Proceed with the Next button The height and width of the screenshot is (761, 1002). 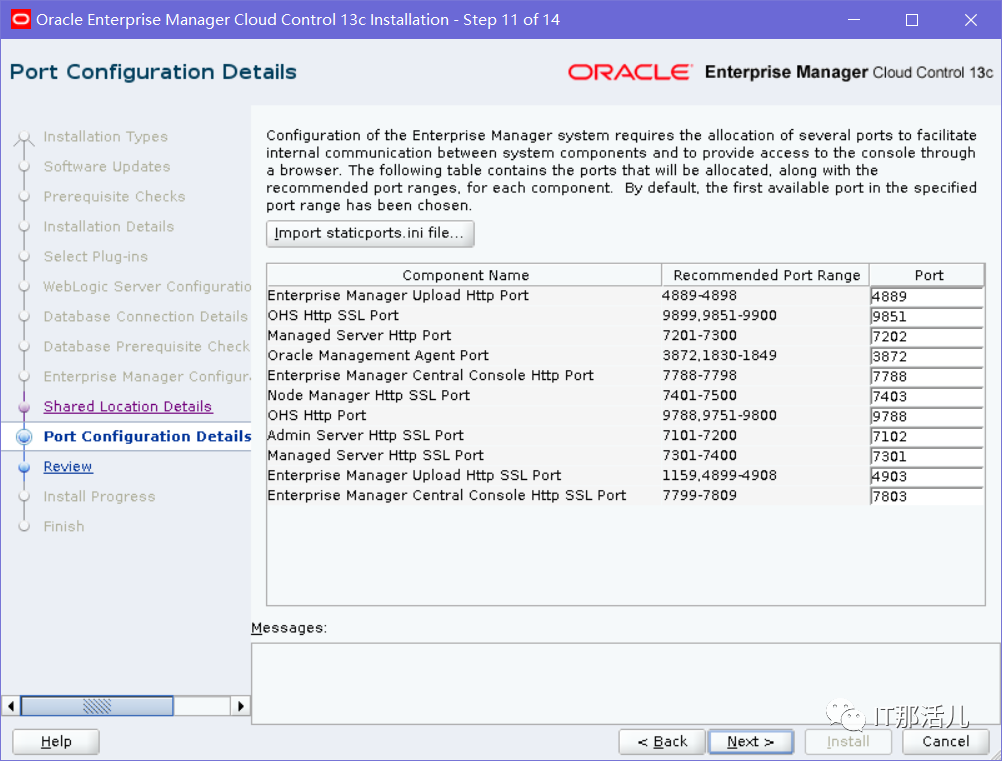pyautogui.click(x=751, y=742)
